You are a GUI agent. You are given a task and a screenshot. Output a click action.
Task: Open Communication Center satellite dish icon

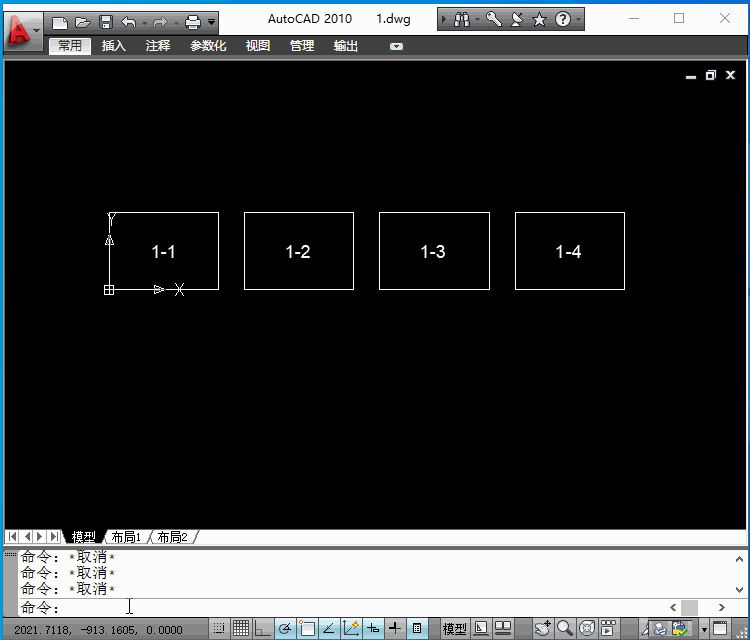point(517,20)
